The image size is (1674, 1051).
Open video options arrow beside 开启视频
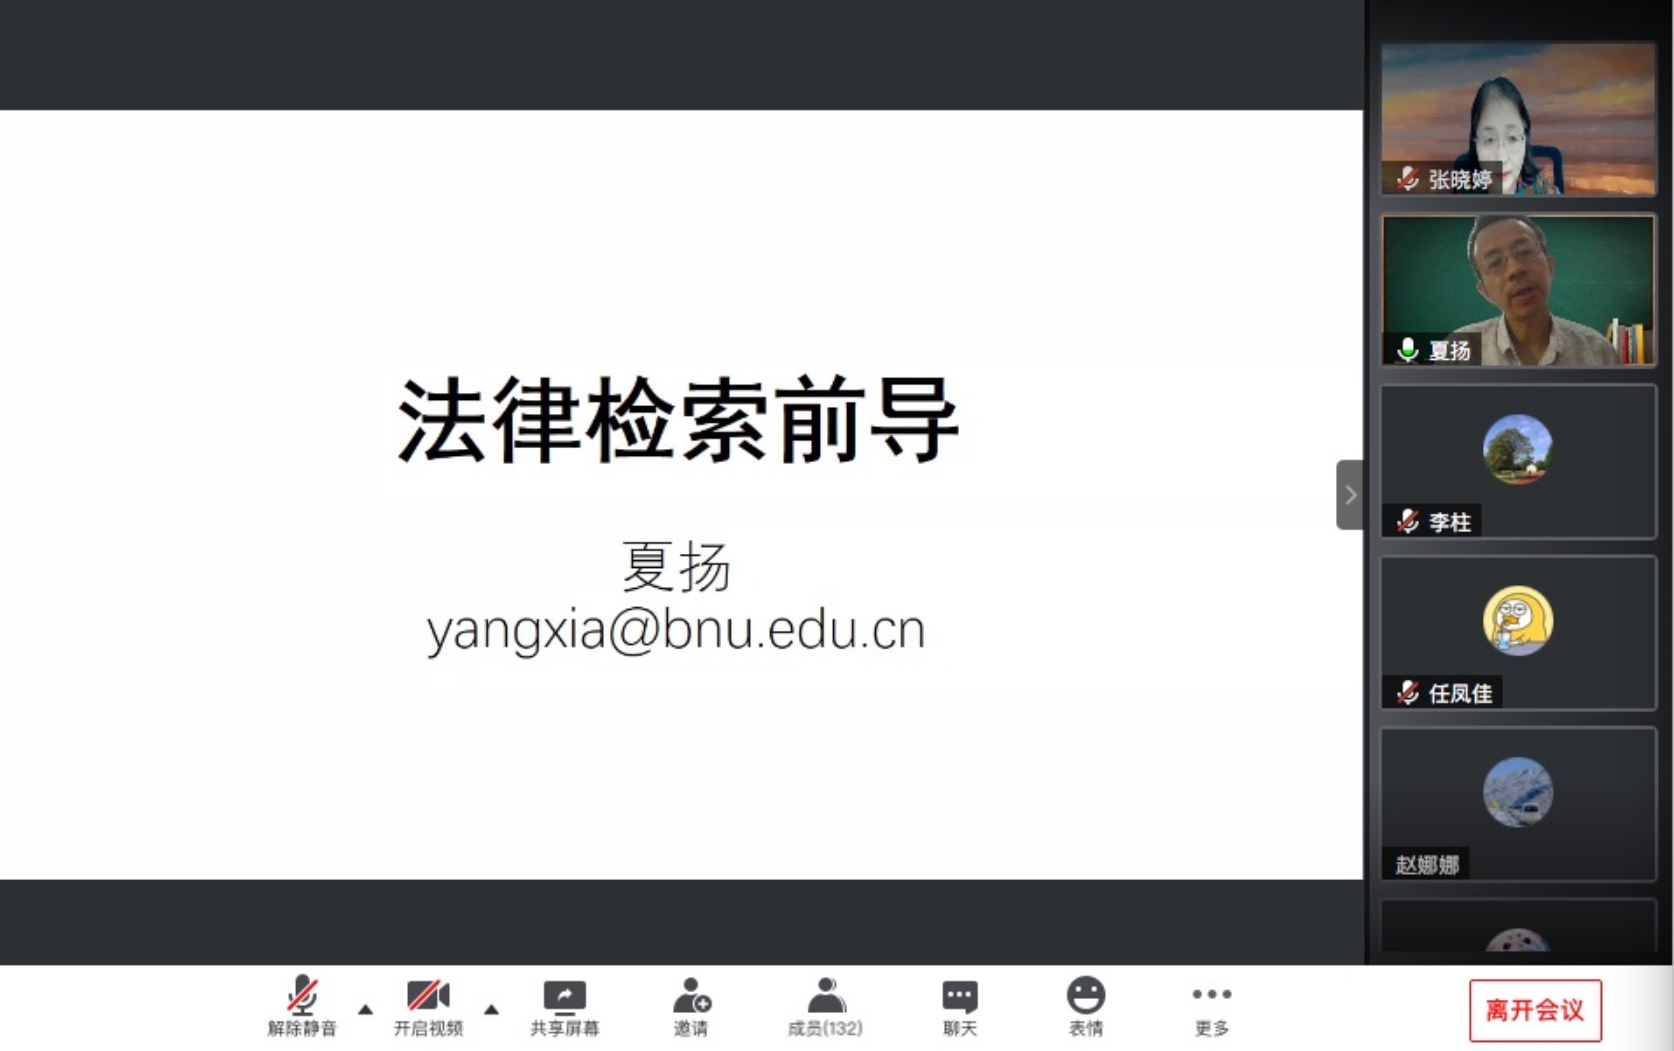(x=491, y=1010)
